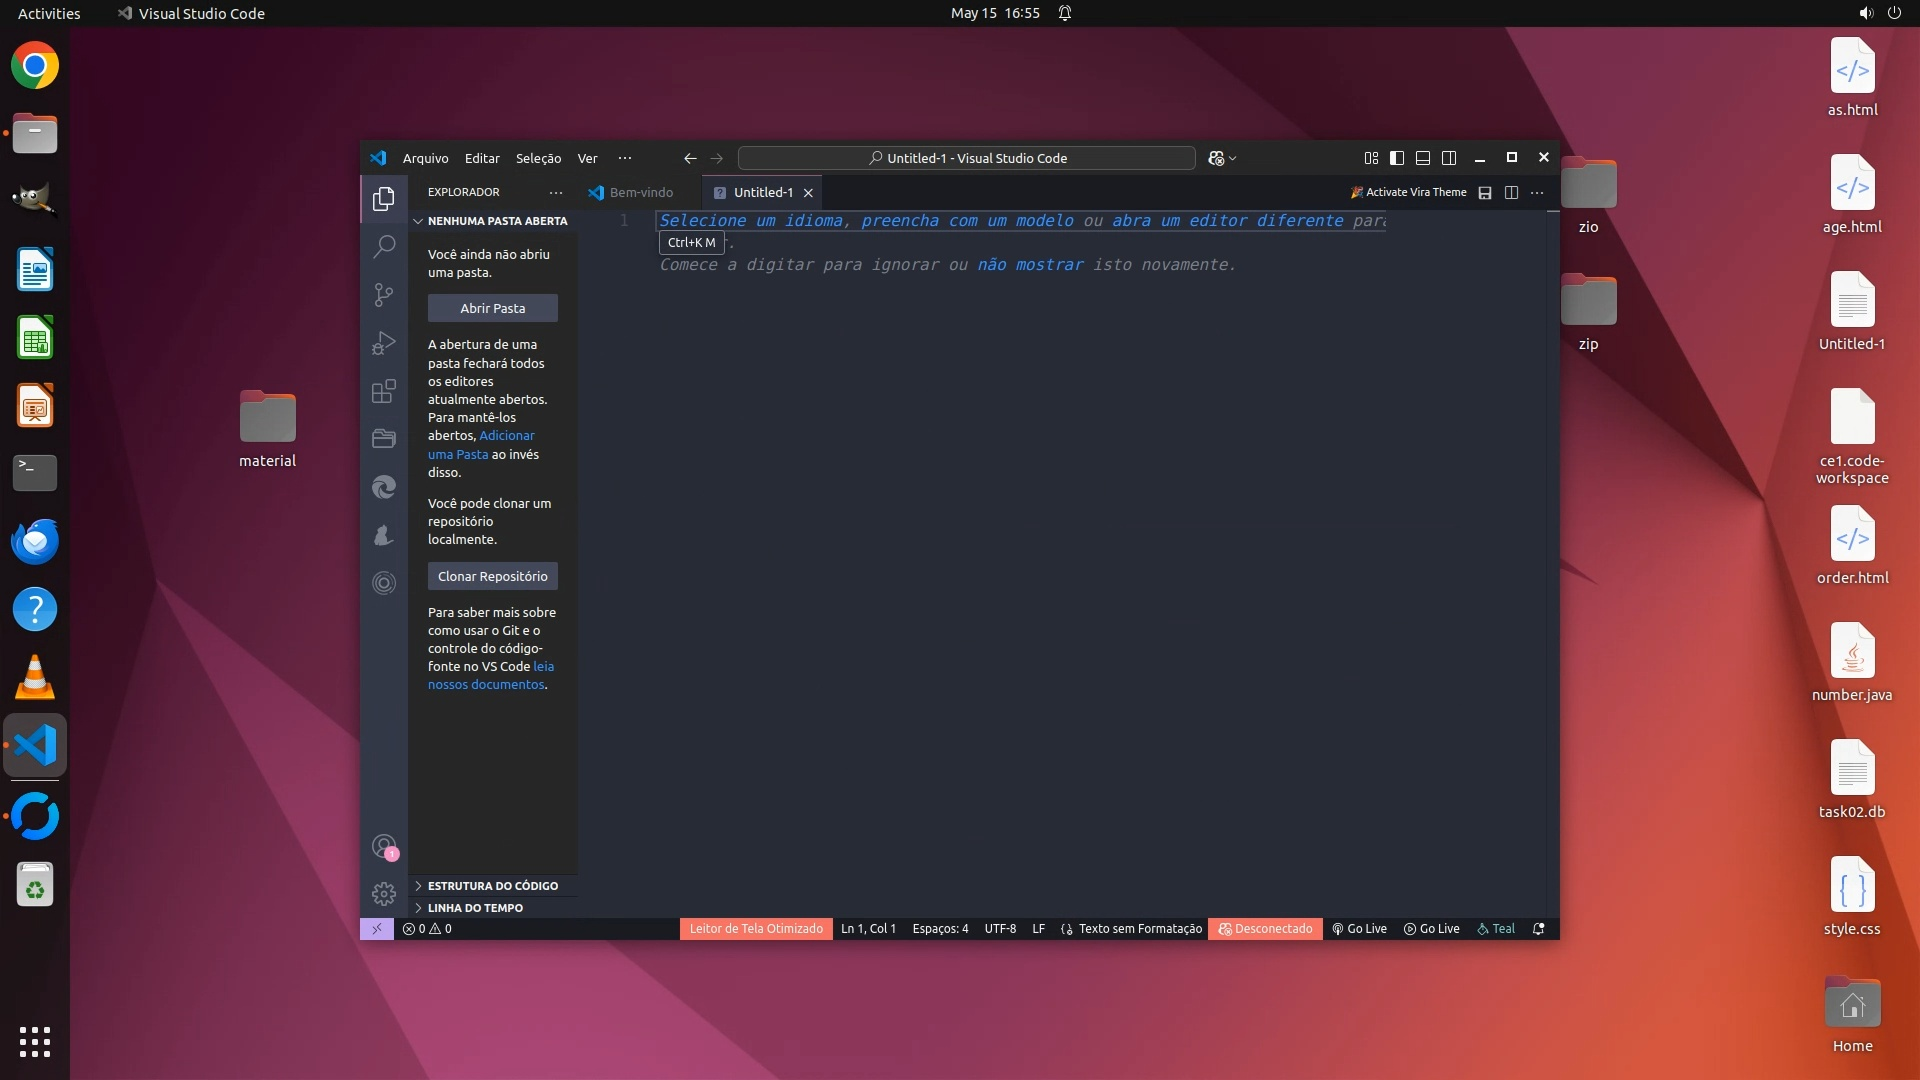Open the Source Control view

point(384,295)
